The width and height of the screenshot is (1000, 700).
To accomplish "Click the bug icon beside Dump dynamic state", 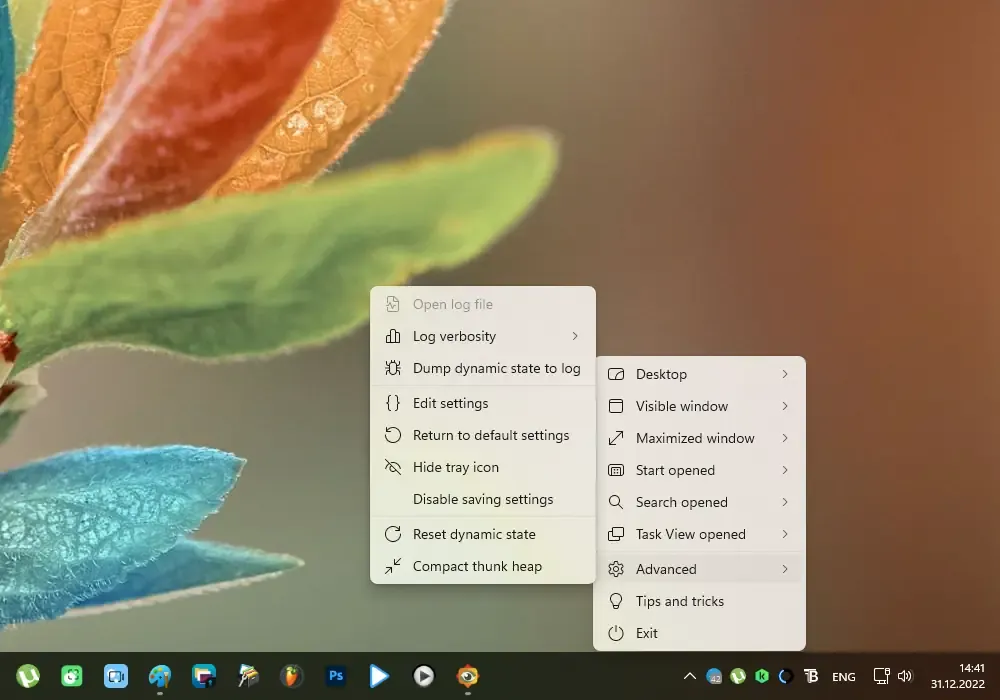I will point(393,368).
